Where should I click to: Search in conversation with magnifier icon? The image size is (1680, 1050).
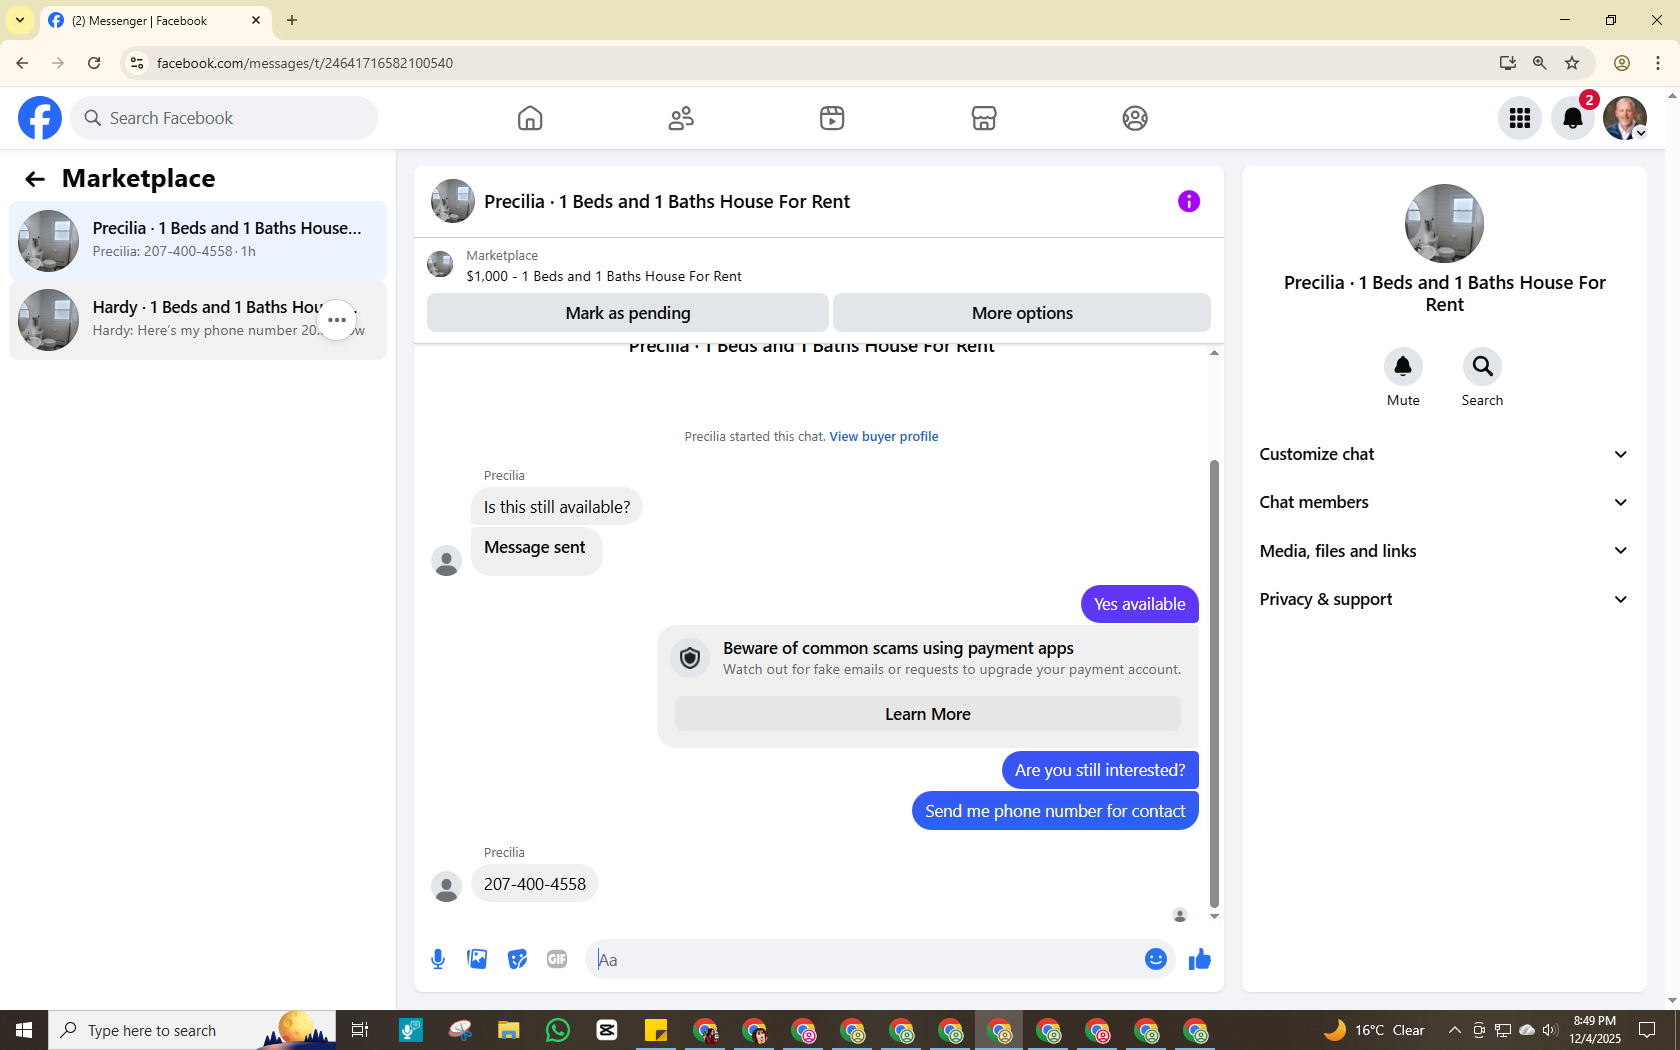pyautogui.click(x=1482, y=366)
